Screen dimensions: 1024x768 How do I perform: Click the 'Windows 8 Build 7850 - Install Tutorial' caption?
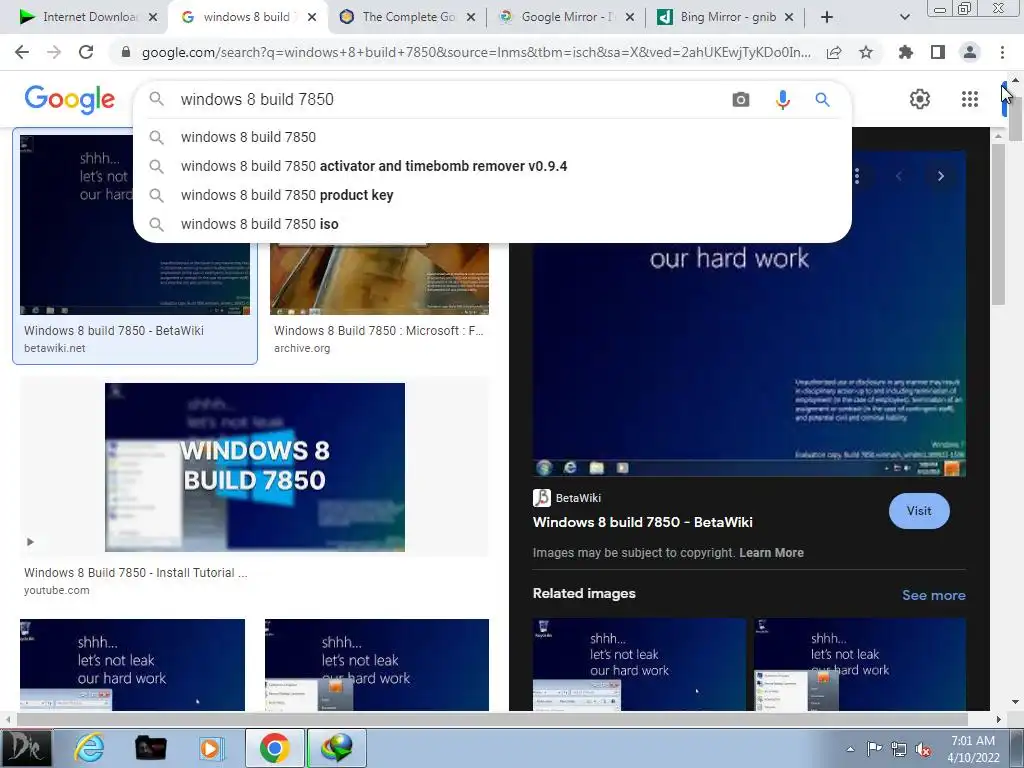[x=136, y=572]
